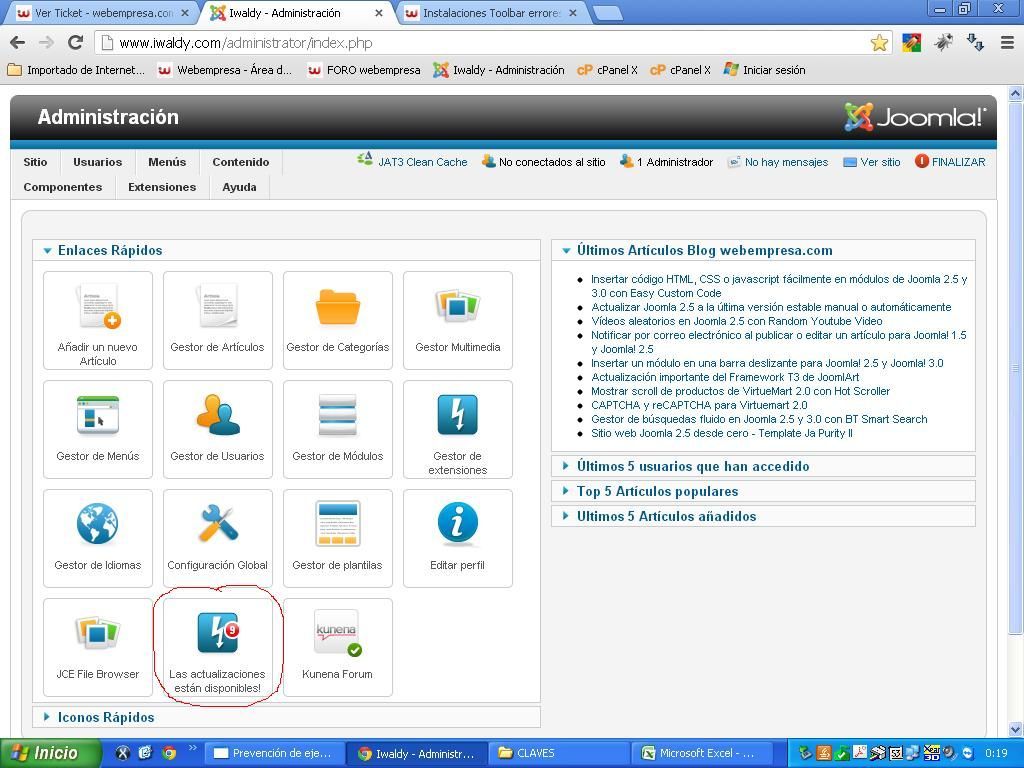Open Editar perfil info icon

coord(458,538)
